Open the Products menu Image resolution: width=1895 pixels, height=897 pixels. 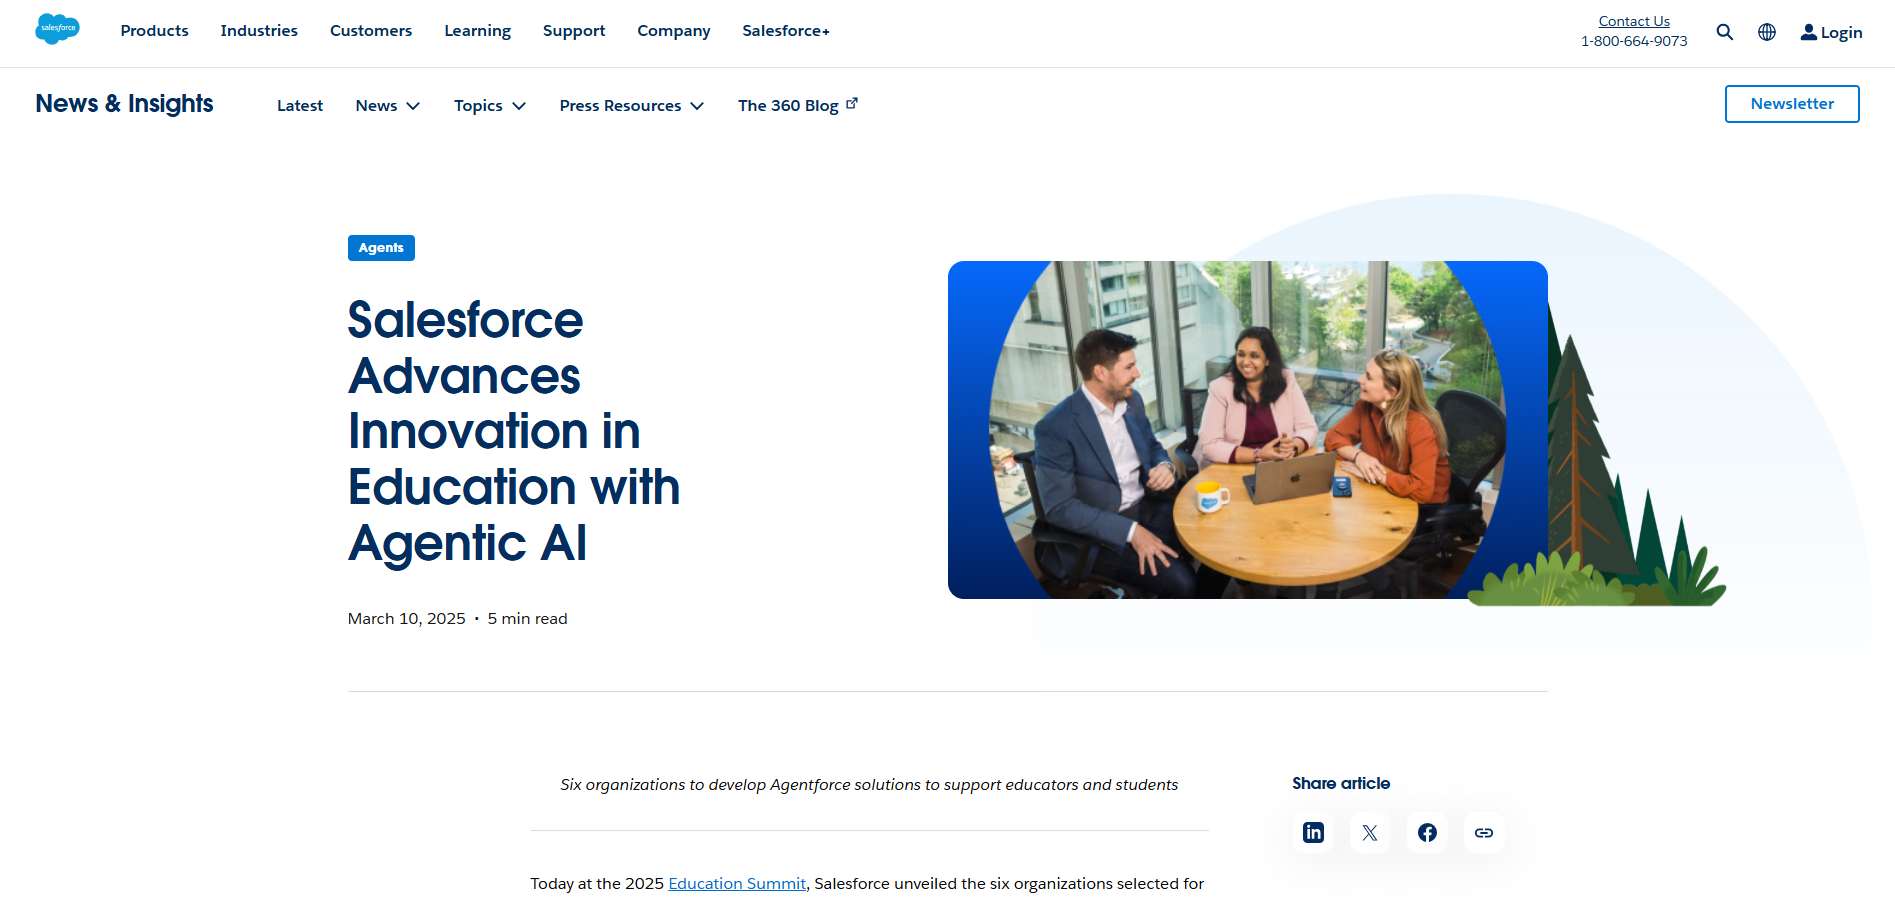coord(154,31)
